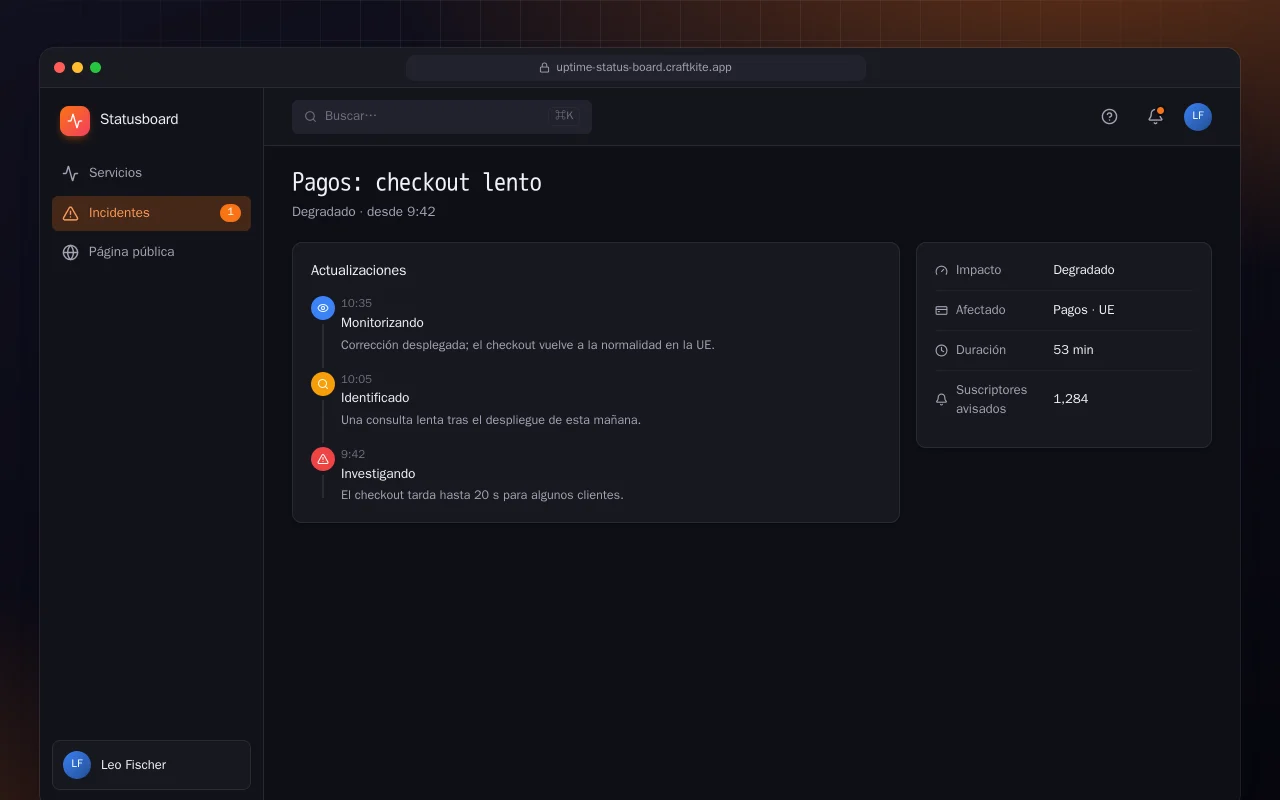Click the Duración clock icon
The height and width of the screenshot is (800, 1280).
click(x=941, y=350)
